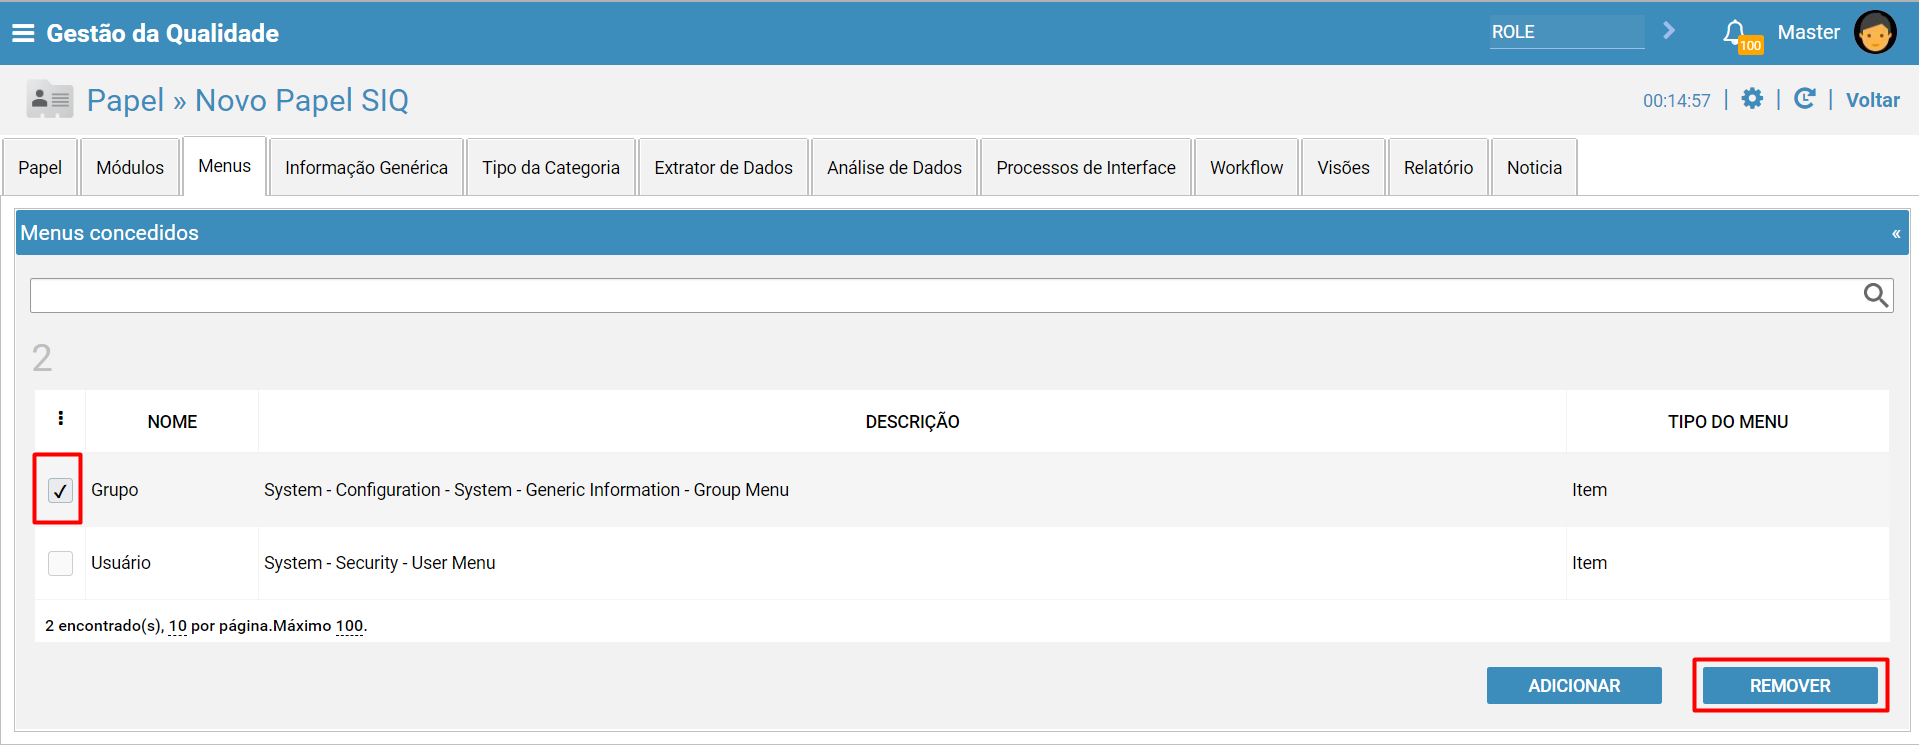
Task: Check the Usuário row checkbox
Action: tap(60, 563)
